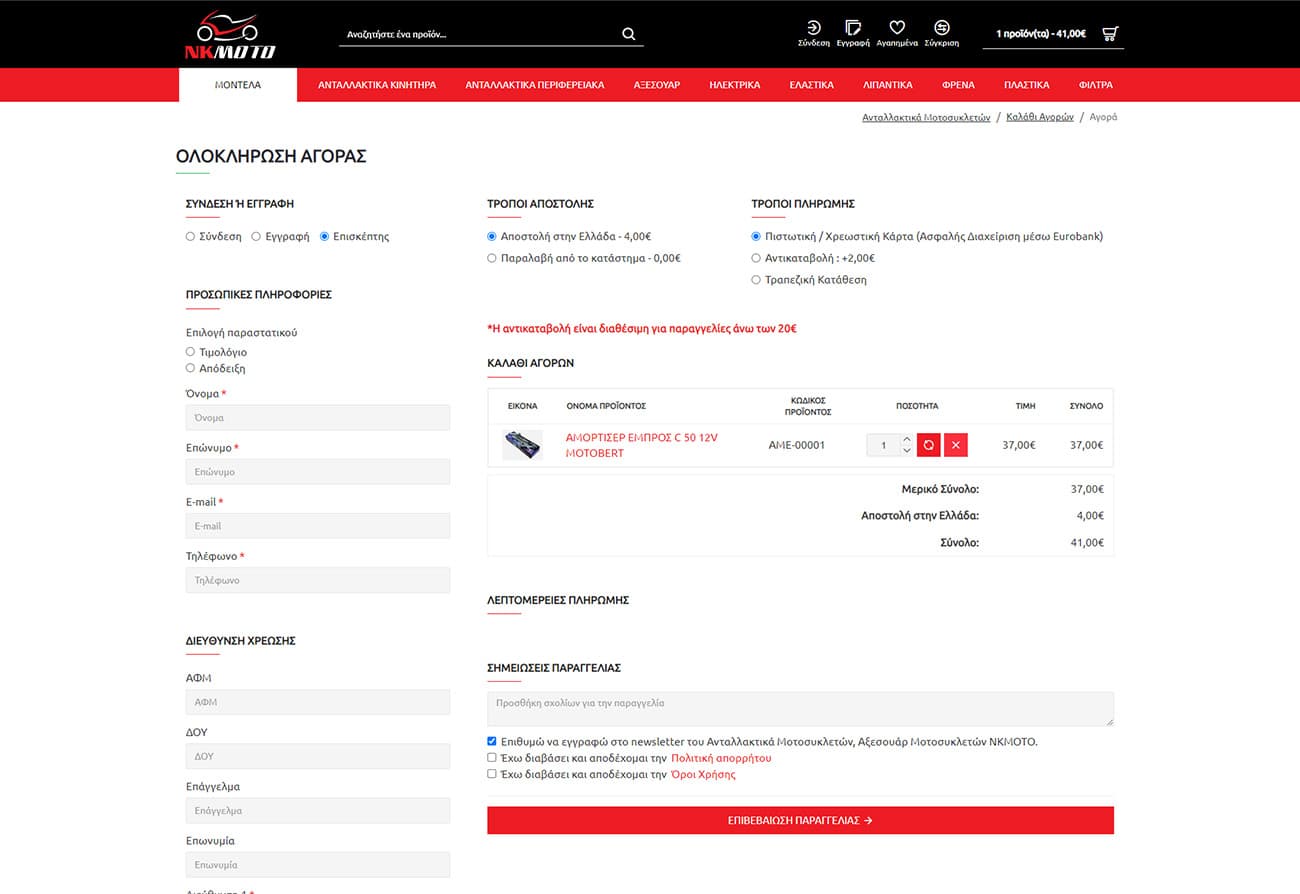Click product code AME-00001
This screenshot has width=1300, height=894.
797,445
